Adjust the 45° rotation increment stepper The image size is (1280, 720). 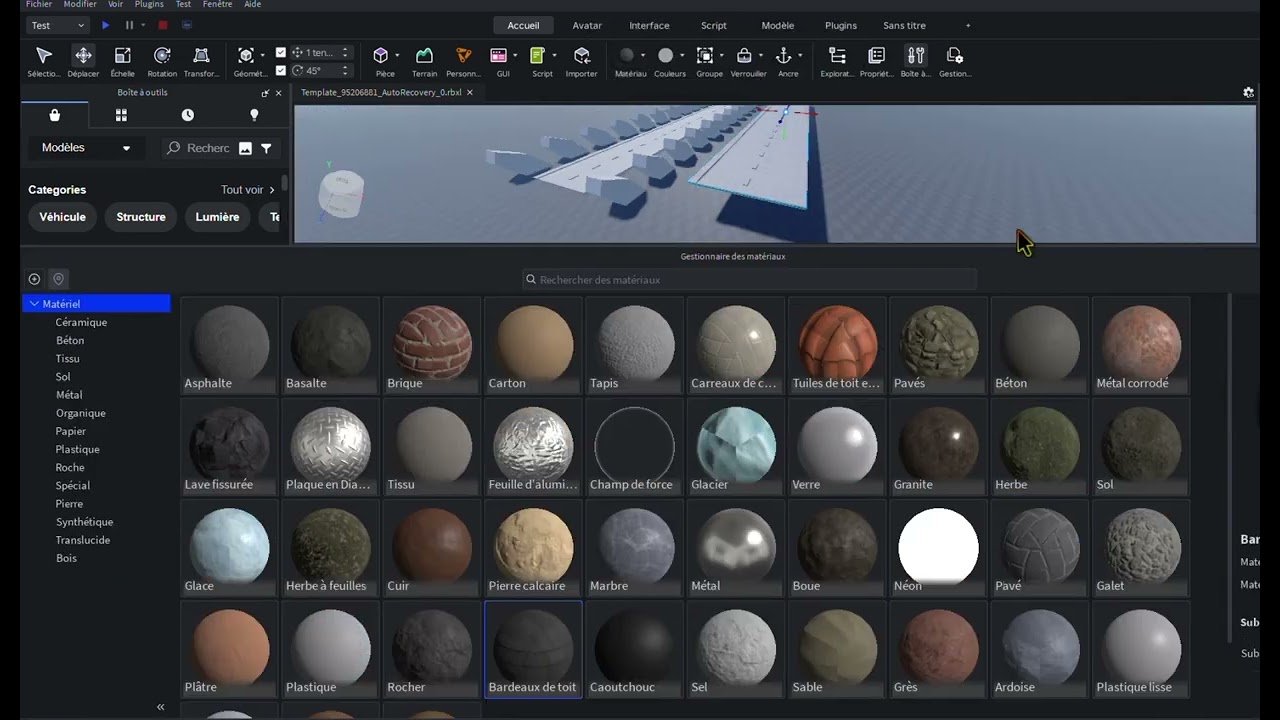tap(345, 70)
